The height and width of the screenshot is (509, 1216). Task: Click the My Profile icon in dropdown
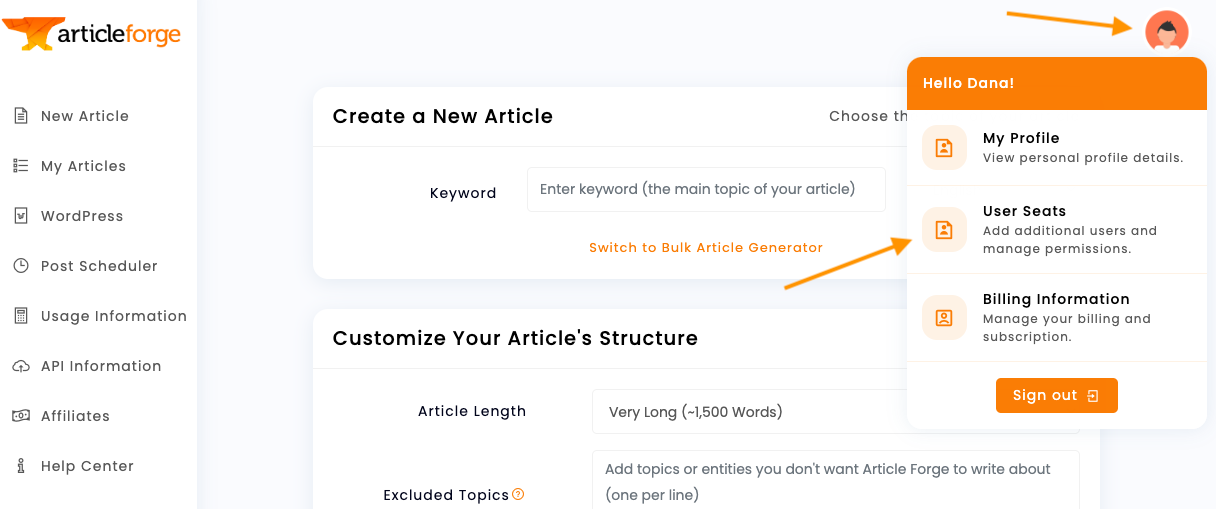pyautogui.click(x=944, y=148)
